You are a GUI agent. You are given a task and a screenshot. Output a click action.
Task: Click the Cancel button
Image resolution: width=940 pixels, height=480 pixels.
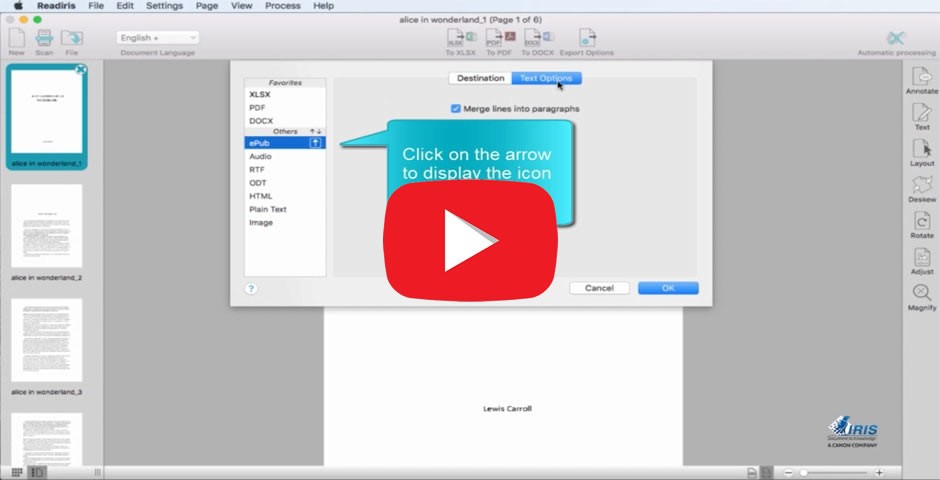[x=599, y=288]
